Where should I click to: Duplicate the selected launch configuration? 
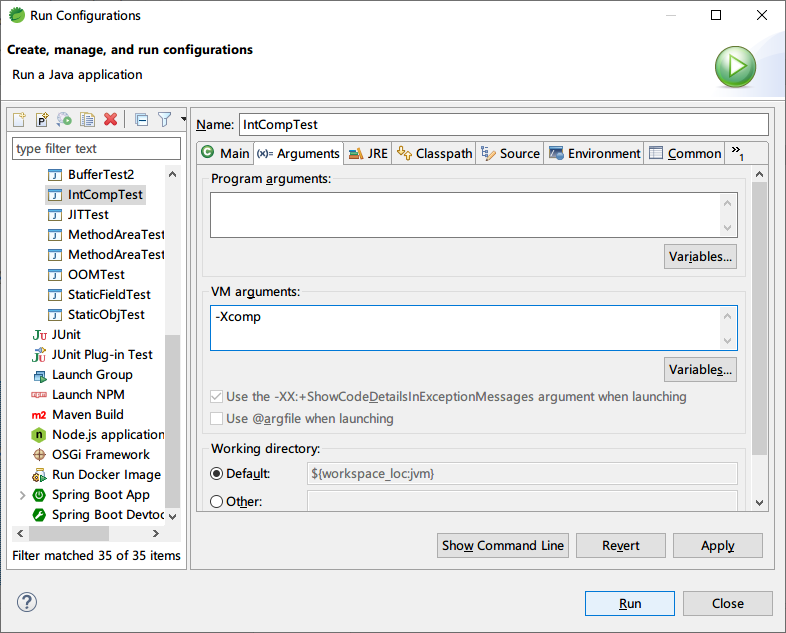87,120
